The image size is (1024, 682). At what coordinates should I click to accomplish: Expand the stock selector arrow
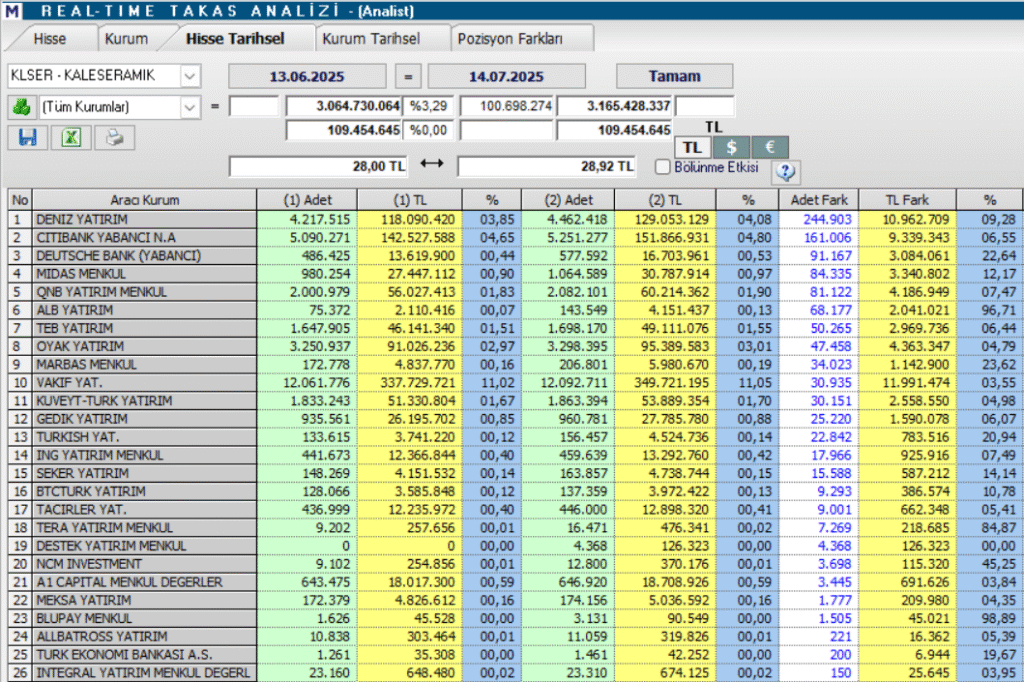point(187,75)
